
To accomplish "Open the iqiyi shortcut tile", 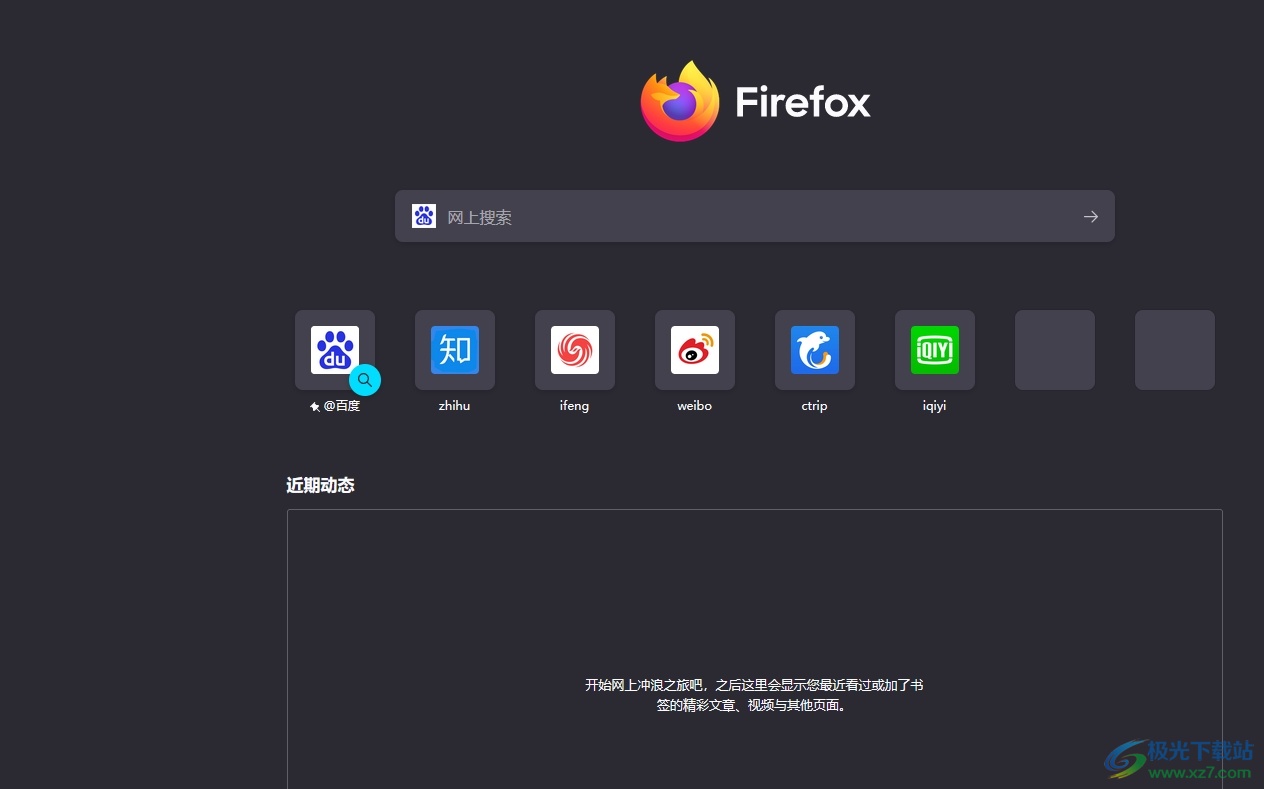I will click(x=935, y=350).
